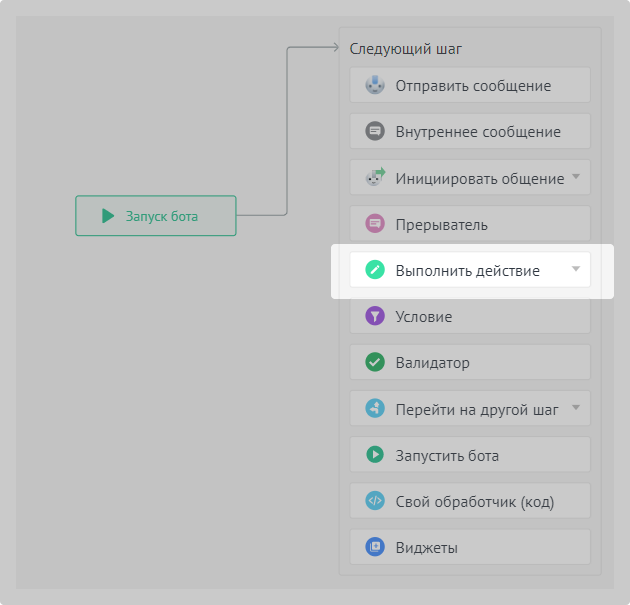Click the pink Прерыватель icon
The width and height of the screenshot is (630, 605).
375,224
